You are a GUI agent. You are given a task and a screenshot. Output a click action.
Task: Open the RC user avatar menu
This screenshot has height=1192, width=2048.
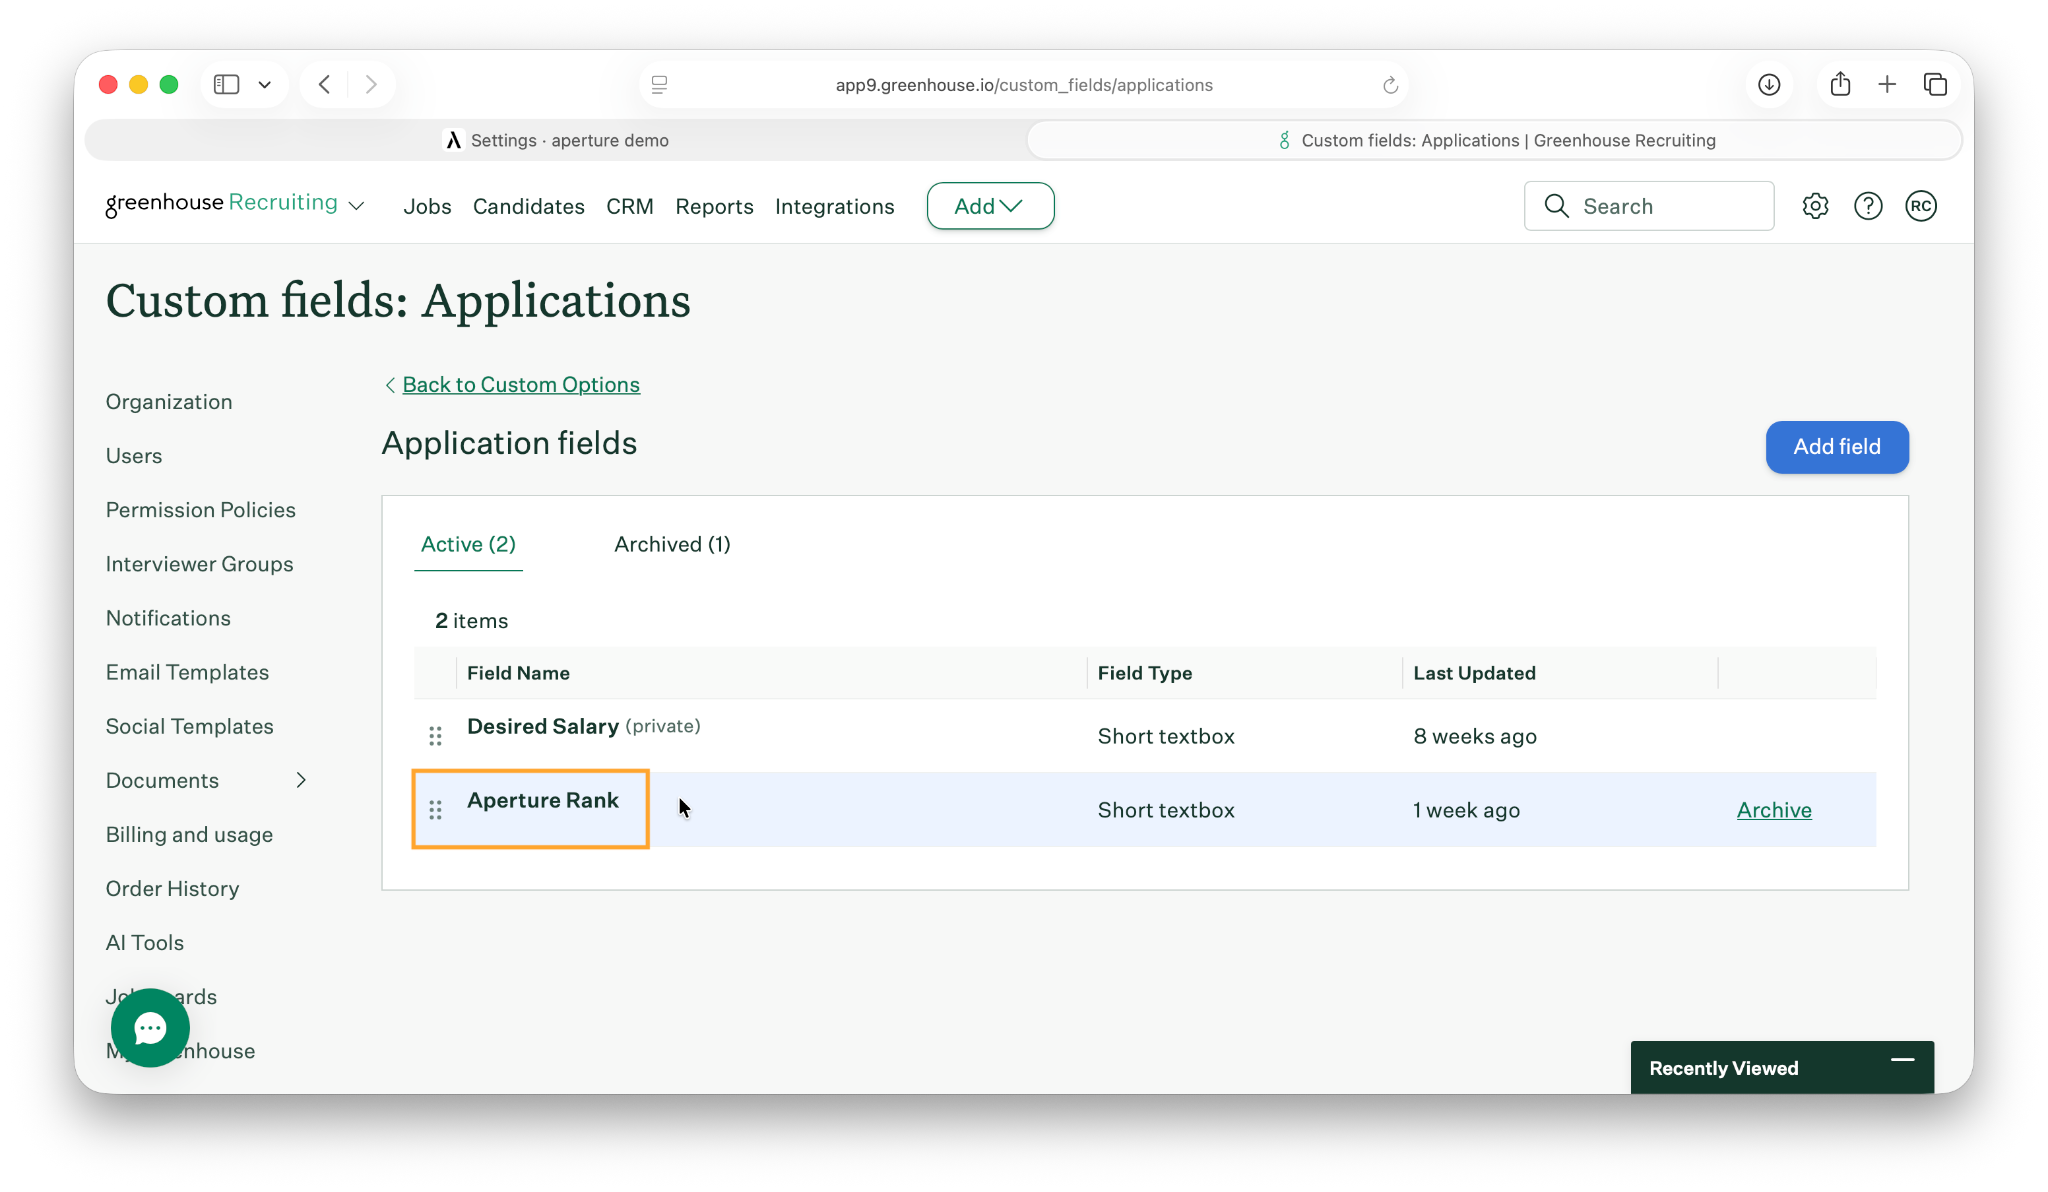click(1921, 206)
